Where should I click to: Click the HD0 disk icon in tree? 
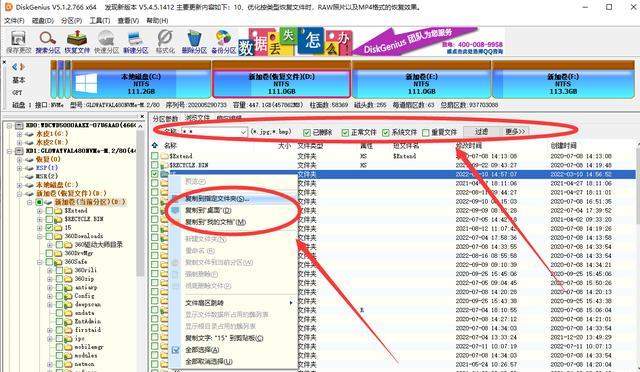[x=20, y=125]
